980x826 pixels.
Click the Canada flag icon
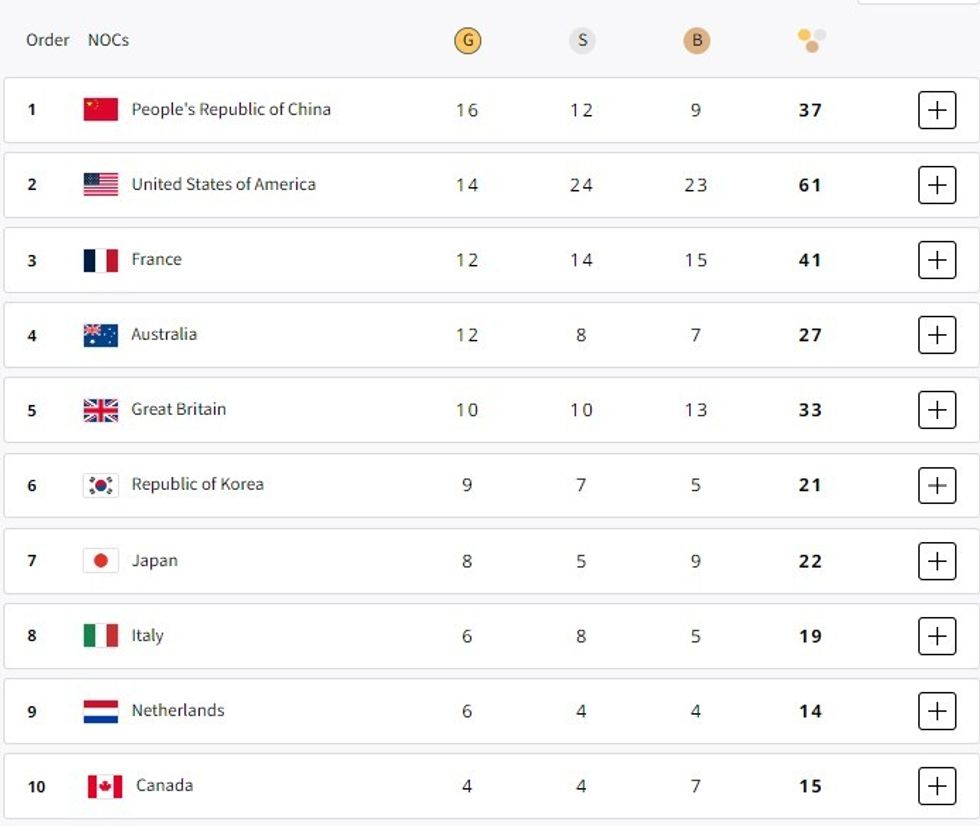pyautogui.click(x=105, y=786)
